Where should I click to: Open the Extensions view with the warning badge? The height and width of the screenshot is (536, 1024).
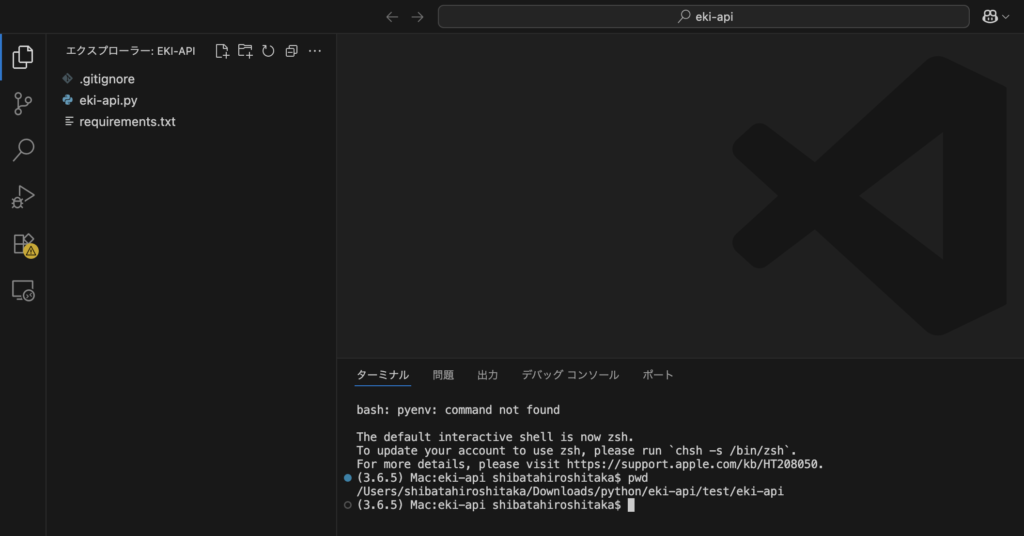(x=25, y=245)
